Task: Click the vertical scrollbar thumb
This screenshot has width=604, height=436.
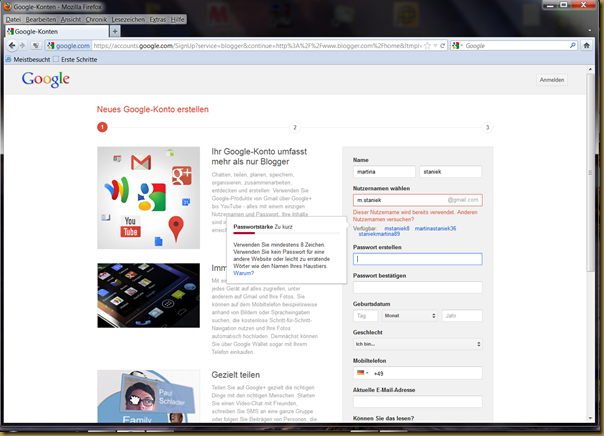Action: 590,173
